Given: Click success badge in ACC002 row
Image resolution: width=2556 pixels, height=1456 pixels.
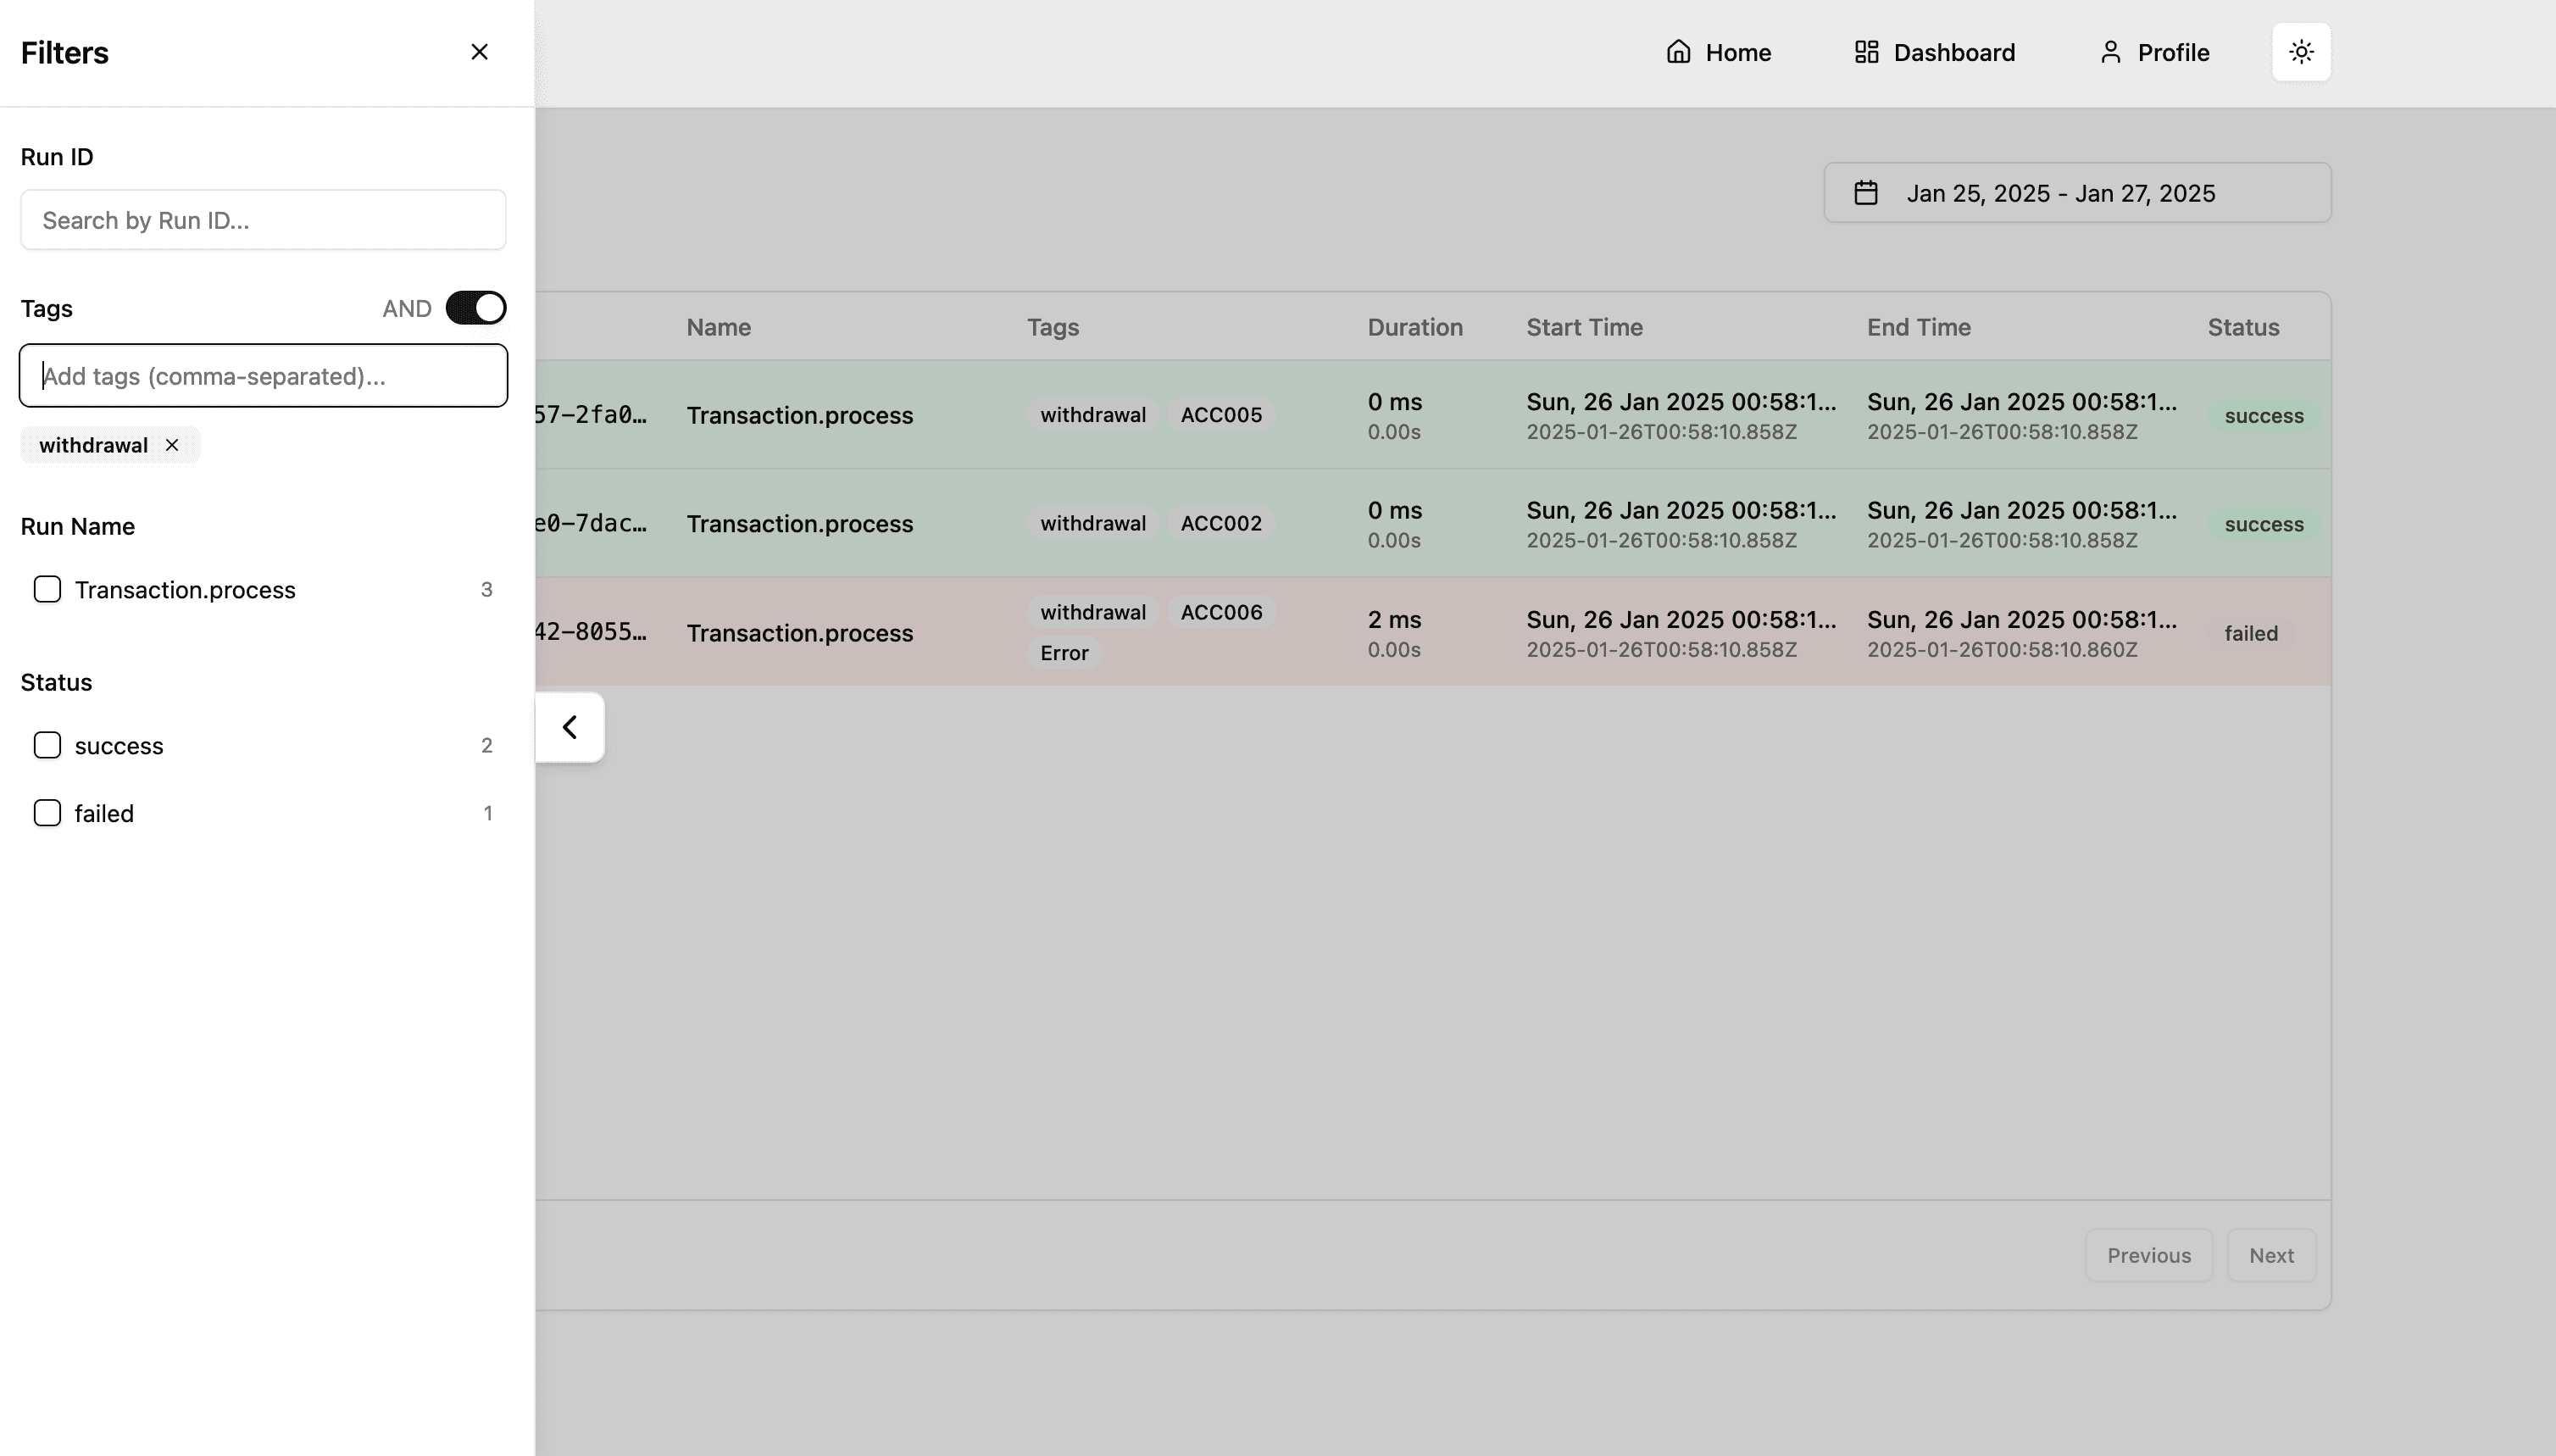Looking at the screenshot, I should (x=2264, y=524).
